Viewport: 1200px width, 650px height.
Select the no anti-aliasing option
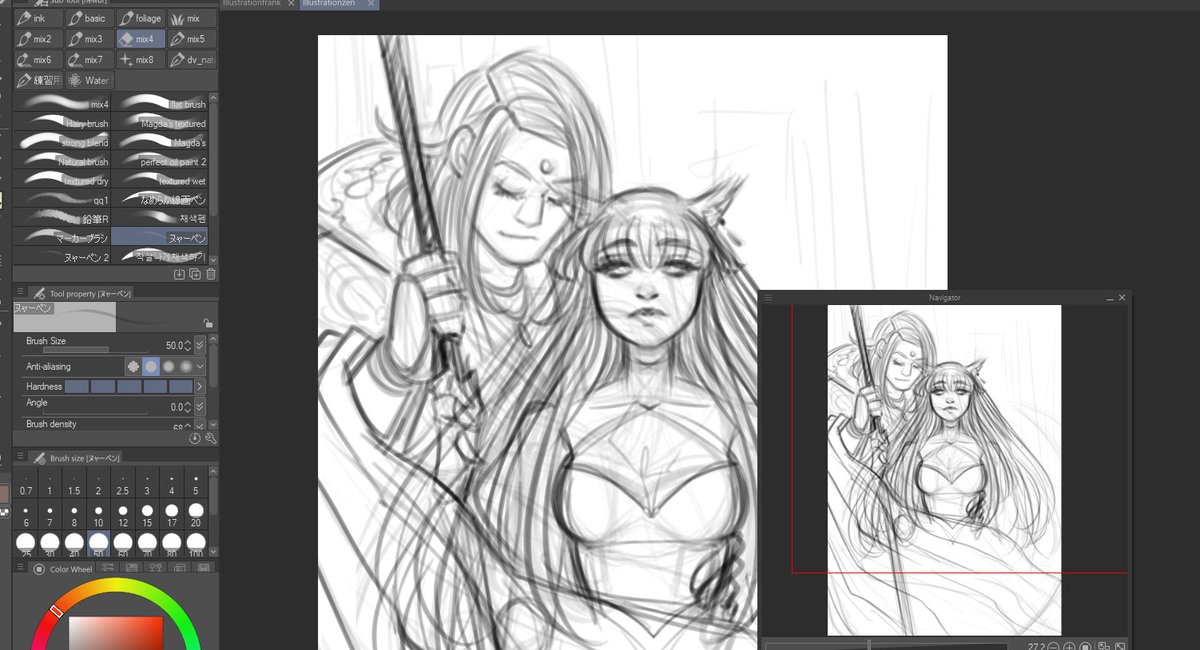pyautogui.click(x=133, y=367)
